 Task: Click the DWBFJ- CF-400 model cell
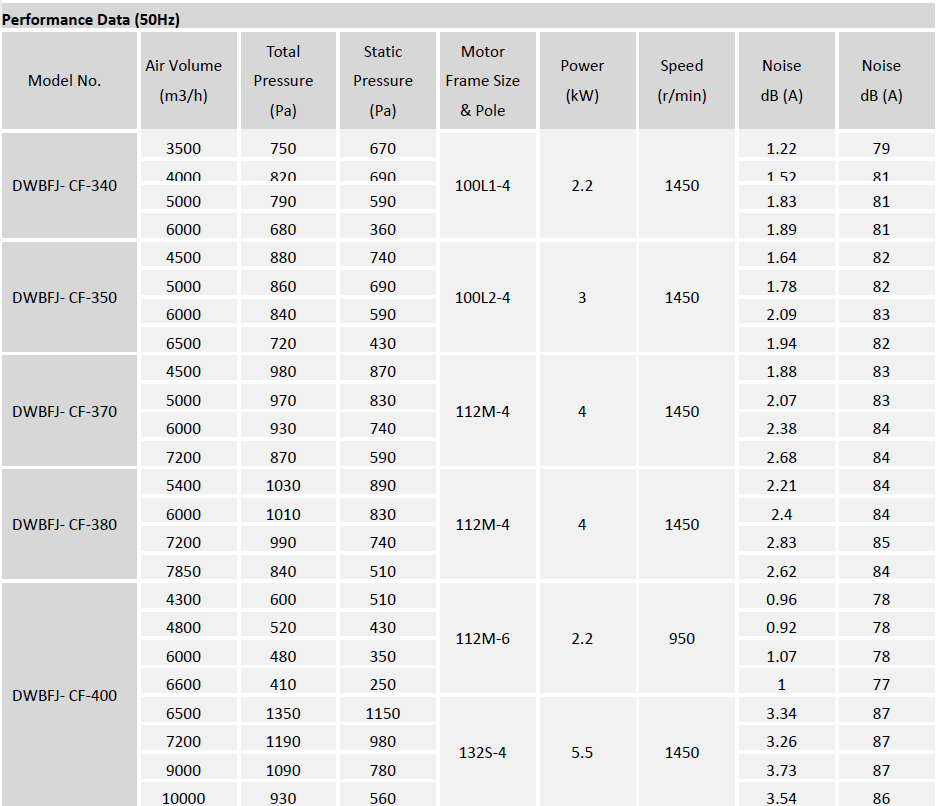point(65,695)
